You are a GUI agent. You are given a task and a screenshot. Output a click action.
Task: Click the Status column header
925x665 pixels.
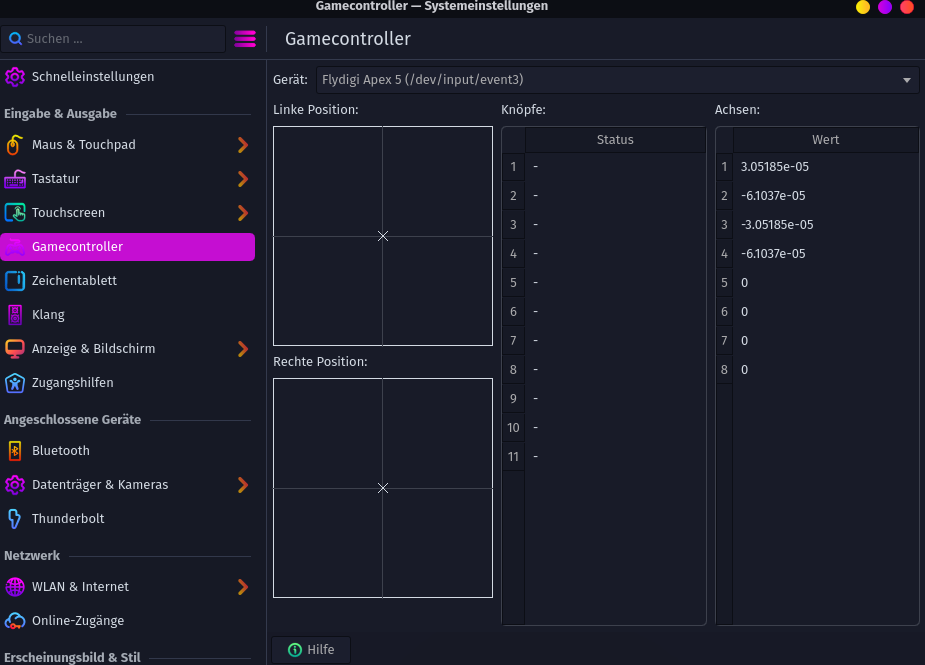[x=615, y=140]
